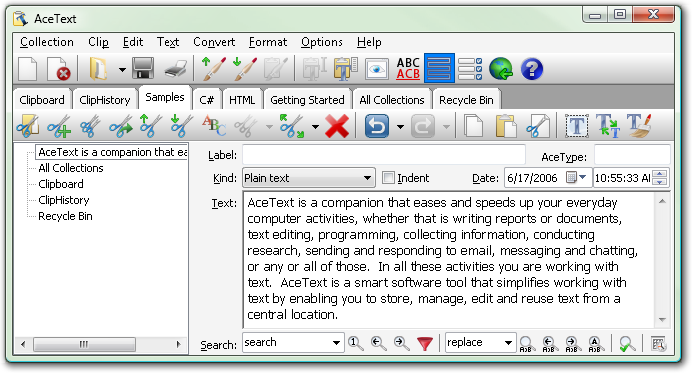Expand the Kind Plain text dropdown
The width and height of the screenshot is (692, 373).
click(308, 178)
